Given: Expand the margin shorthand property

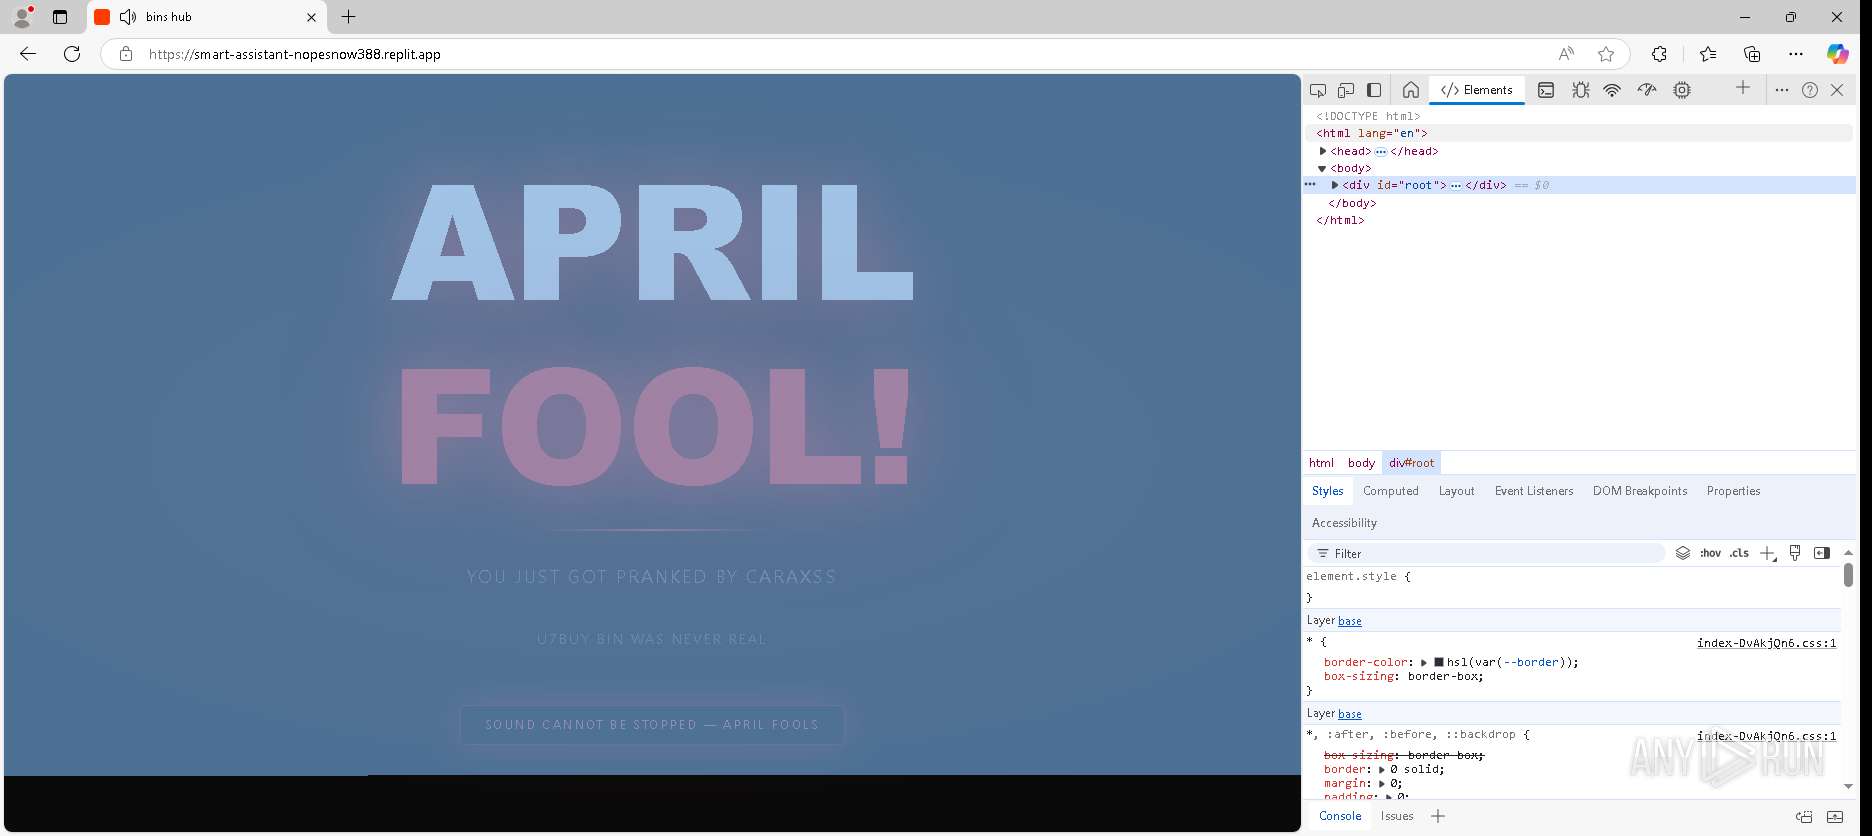Looking at the screenshot, I should pyautogui.click(x=1382, y=784).
